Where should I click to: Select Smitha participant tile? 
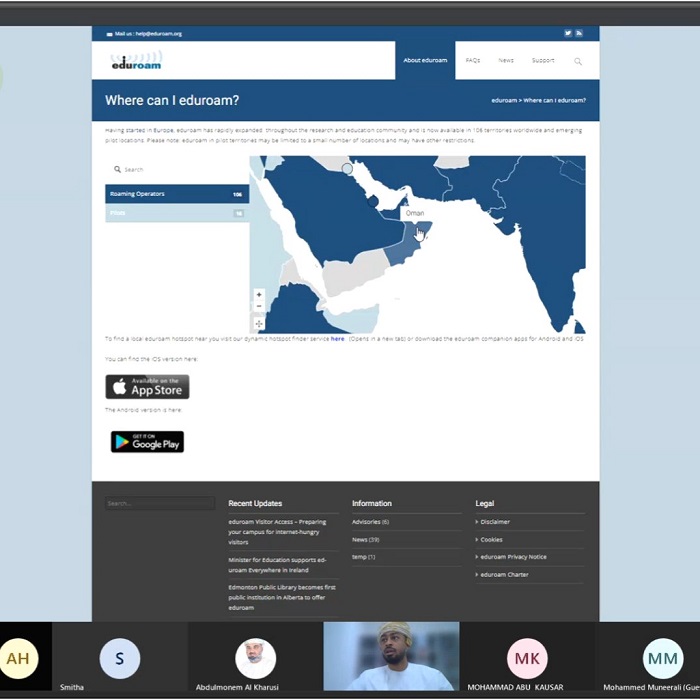120,656
